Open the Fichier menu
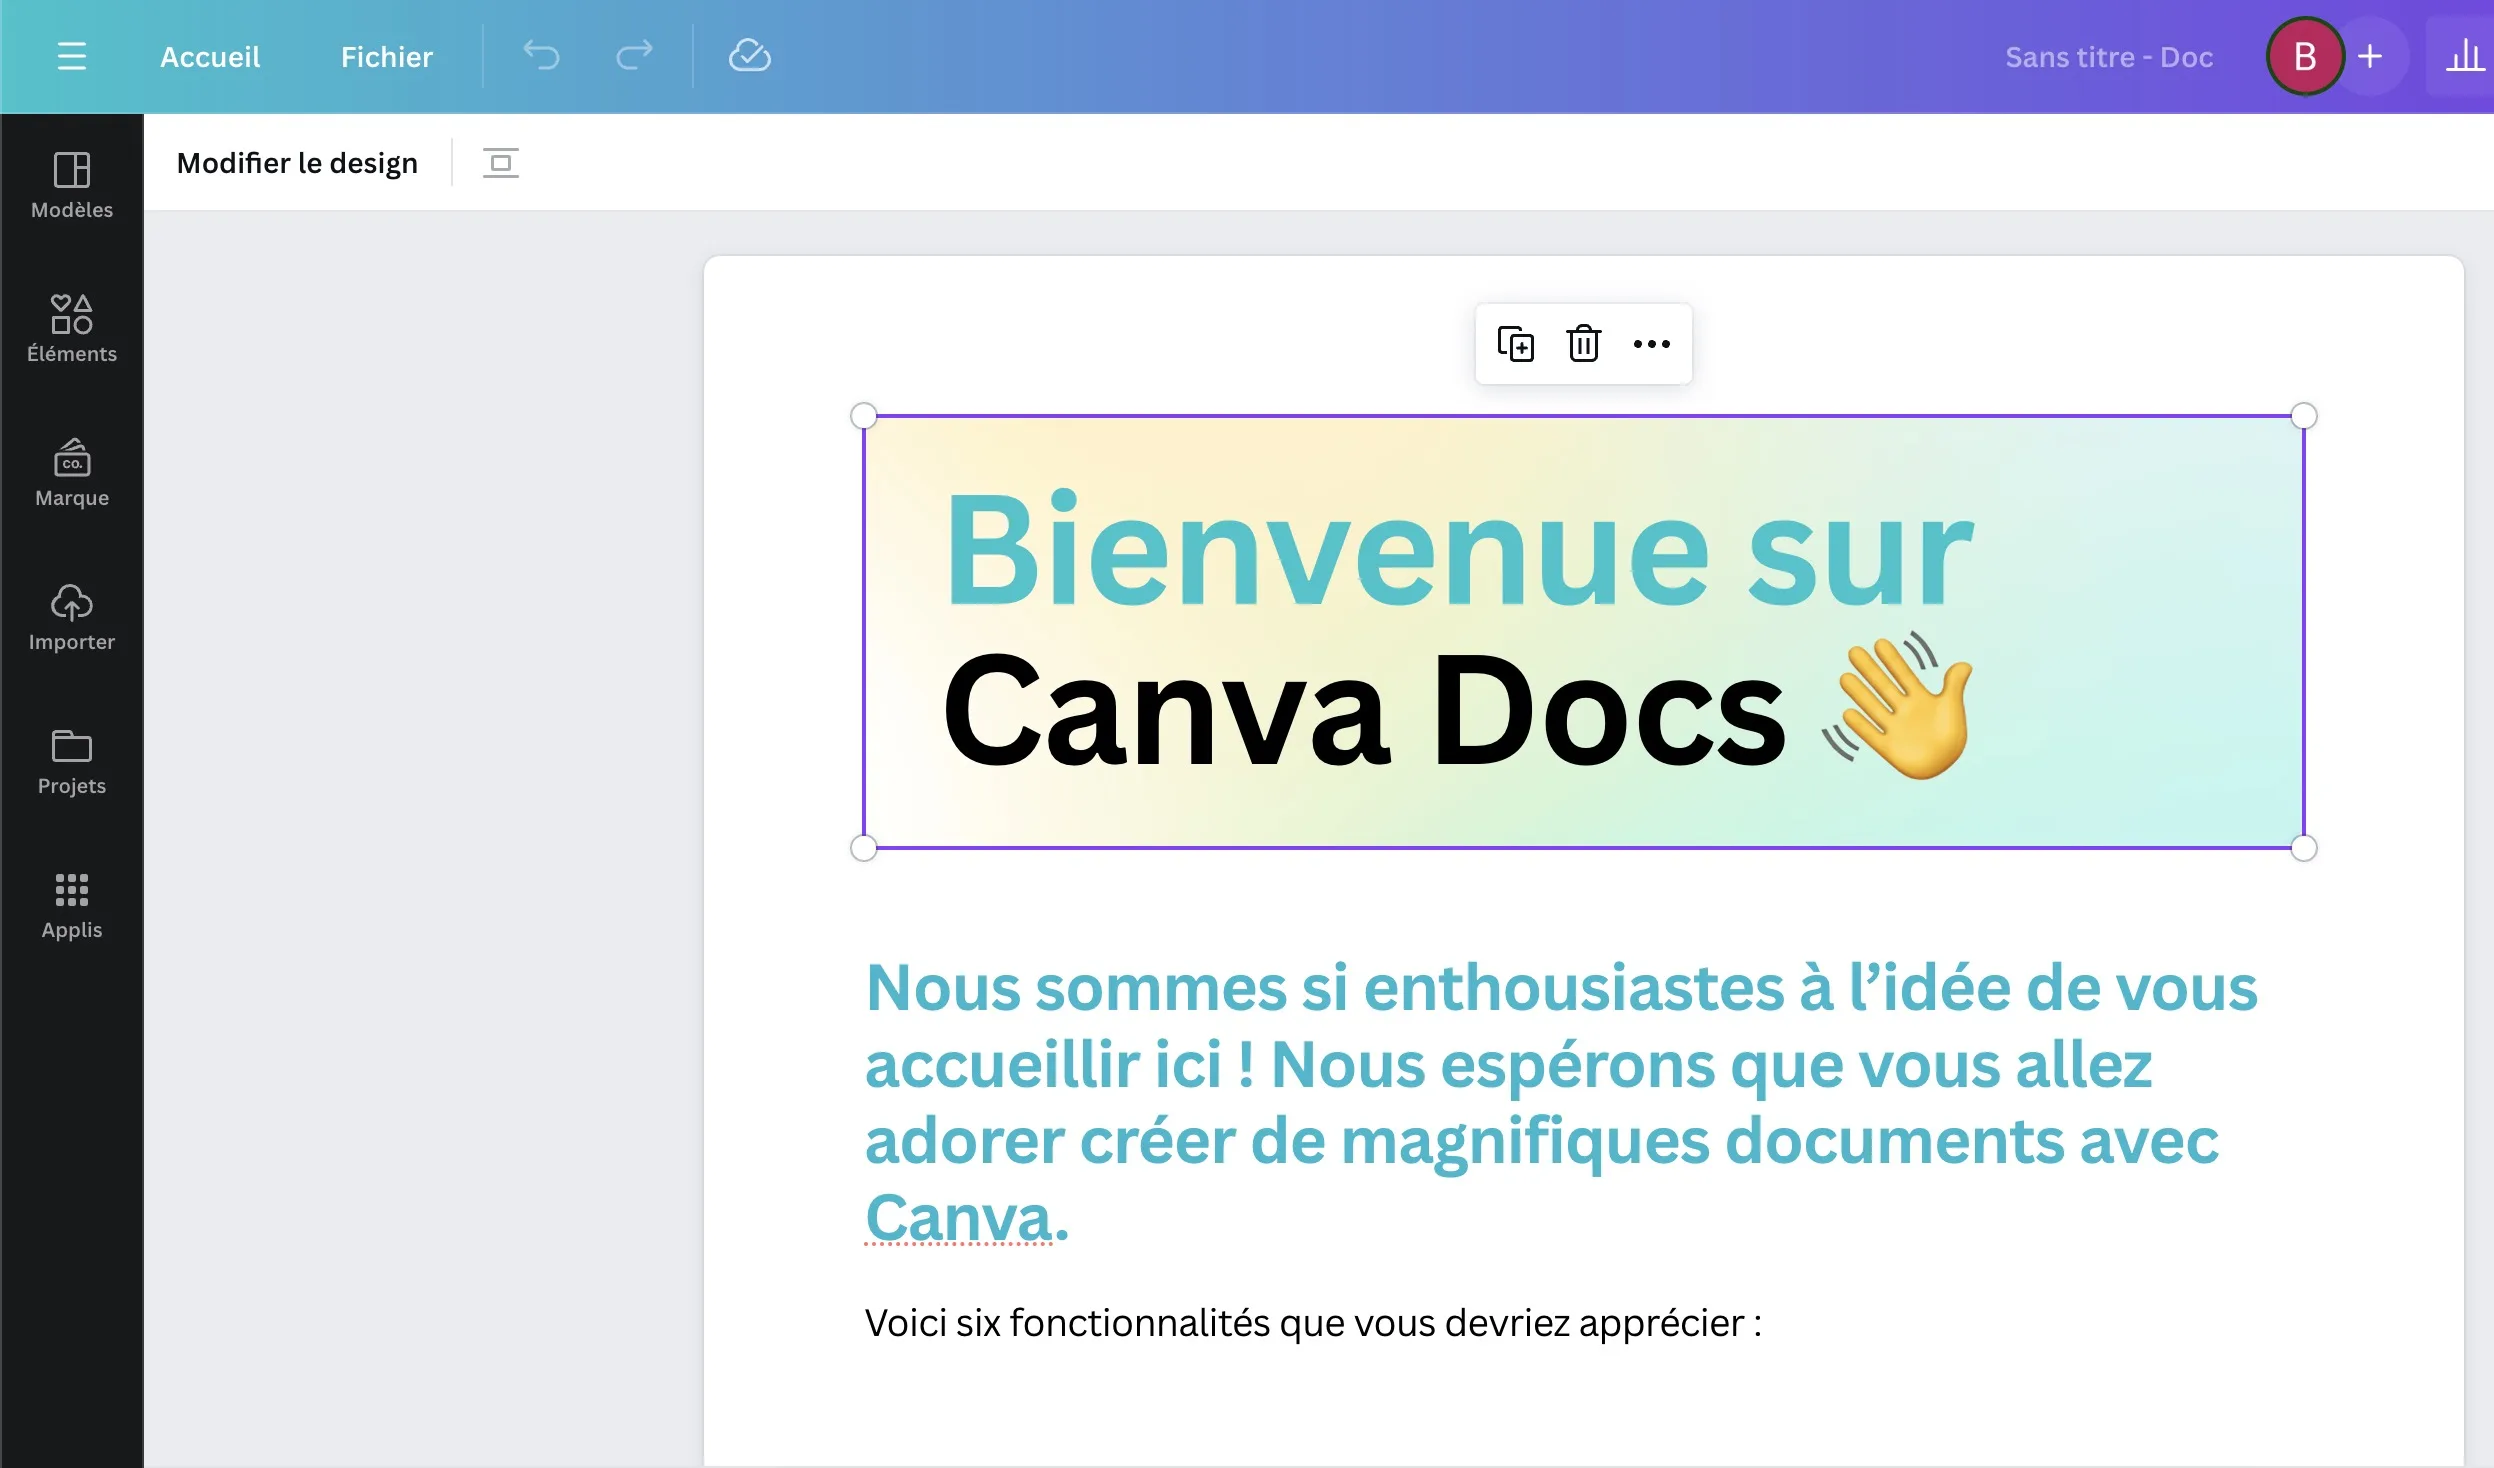The width and height of the screenshot is (2494, 1468). (386, 57)
